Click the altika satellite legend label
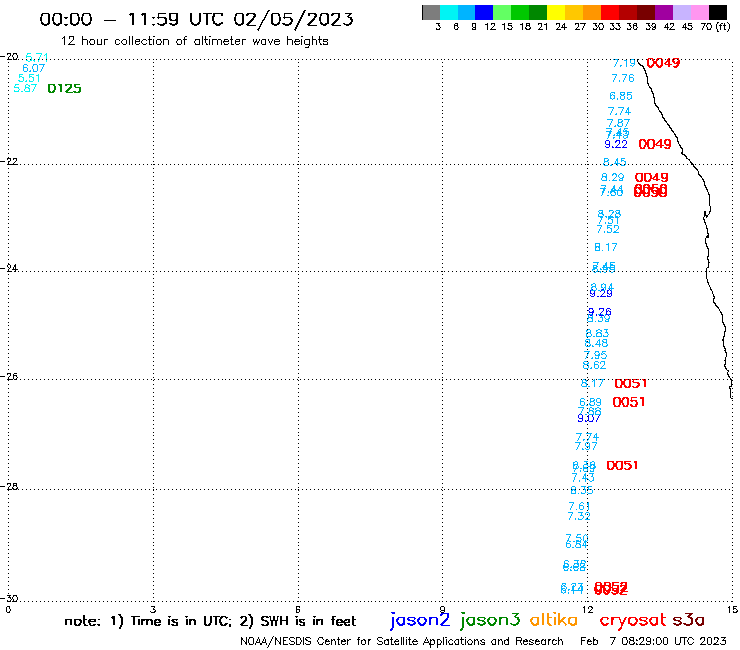Screen dimensions: 740x650 [x=554, y=620]
